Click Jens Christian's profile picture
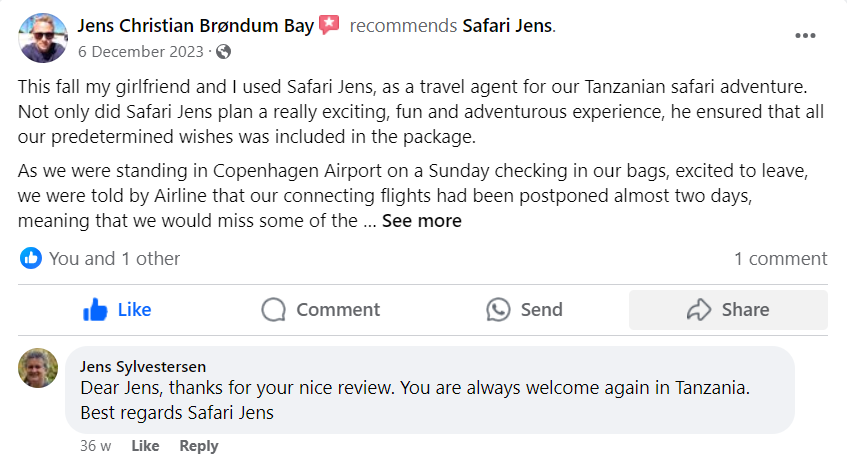This screenshot has height=457, width=847. [x=43, y=38]
